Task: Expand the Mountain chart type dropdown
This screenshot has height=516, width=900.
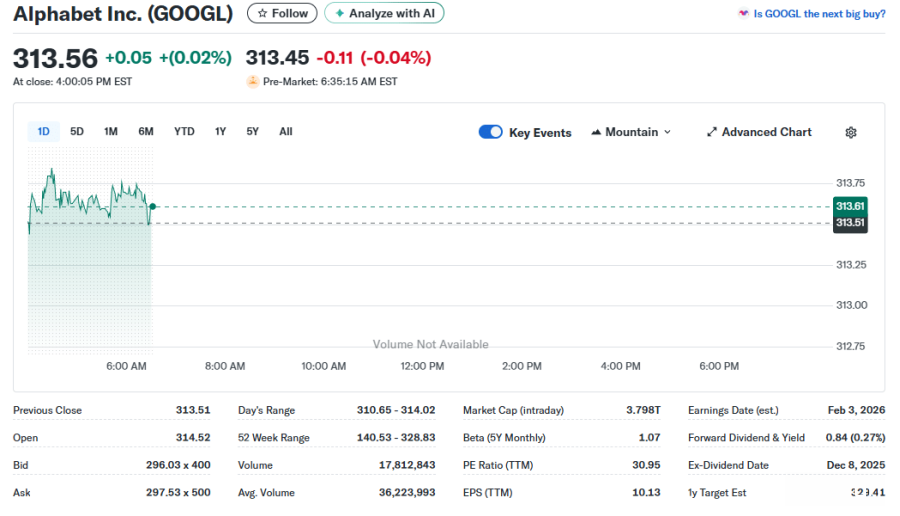Action: [x=631, y=132]
